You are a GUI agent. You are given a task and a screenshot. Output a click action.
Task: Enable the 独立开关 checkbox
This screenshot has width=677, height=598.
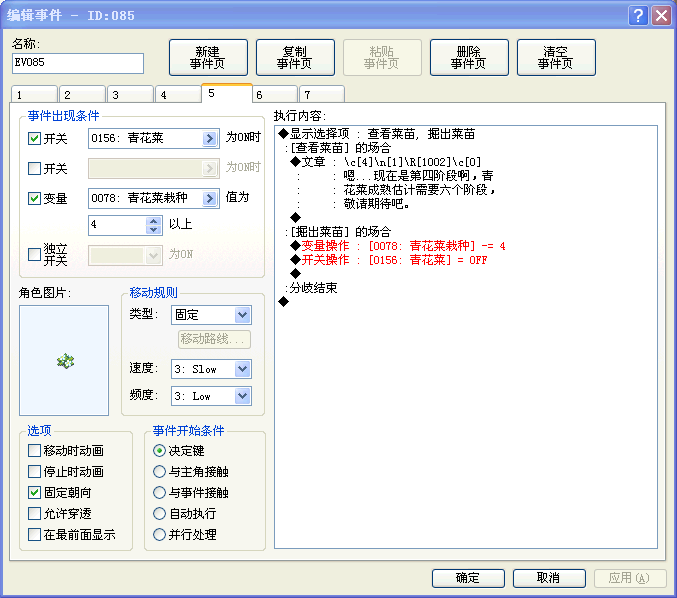coord(34,254)
